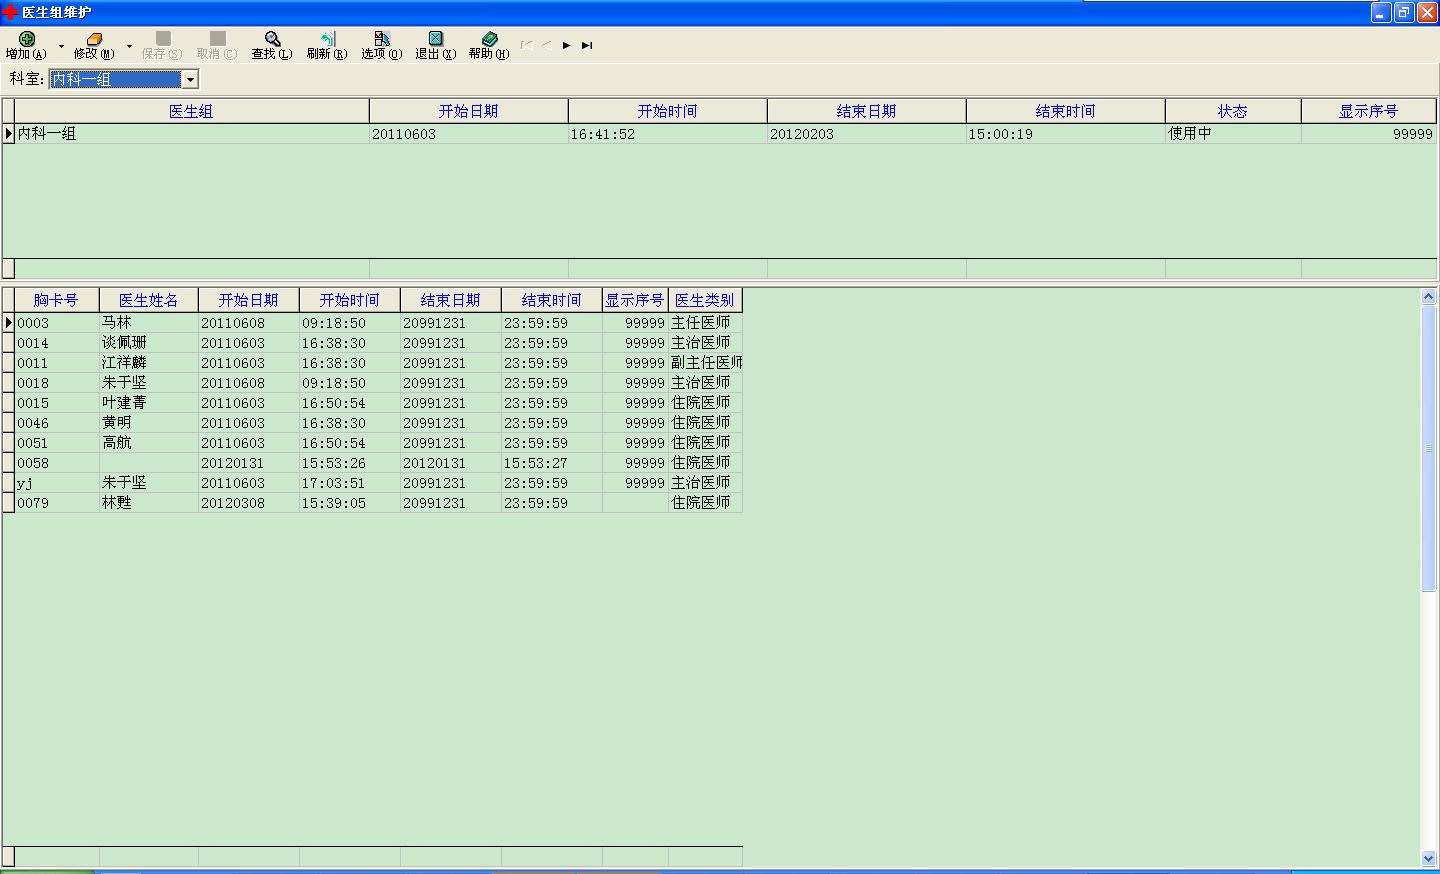This screenshot has height=874, width=1440.
Task: Click the 医生姓名 column header
Action: tap(149, 300)
